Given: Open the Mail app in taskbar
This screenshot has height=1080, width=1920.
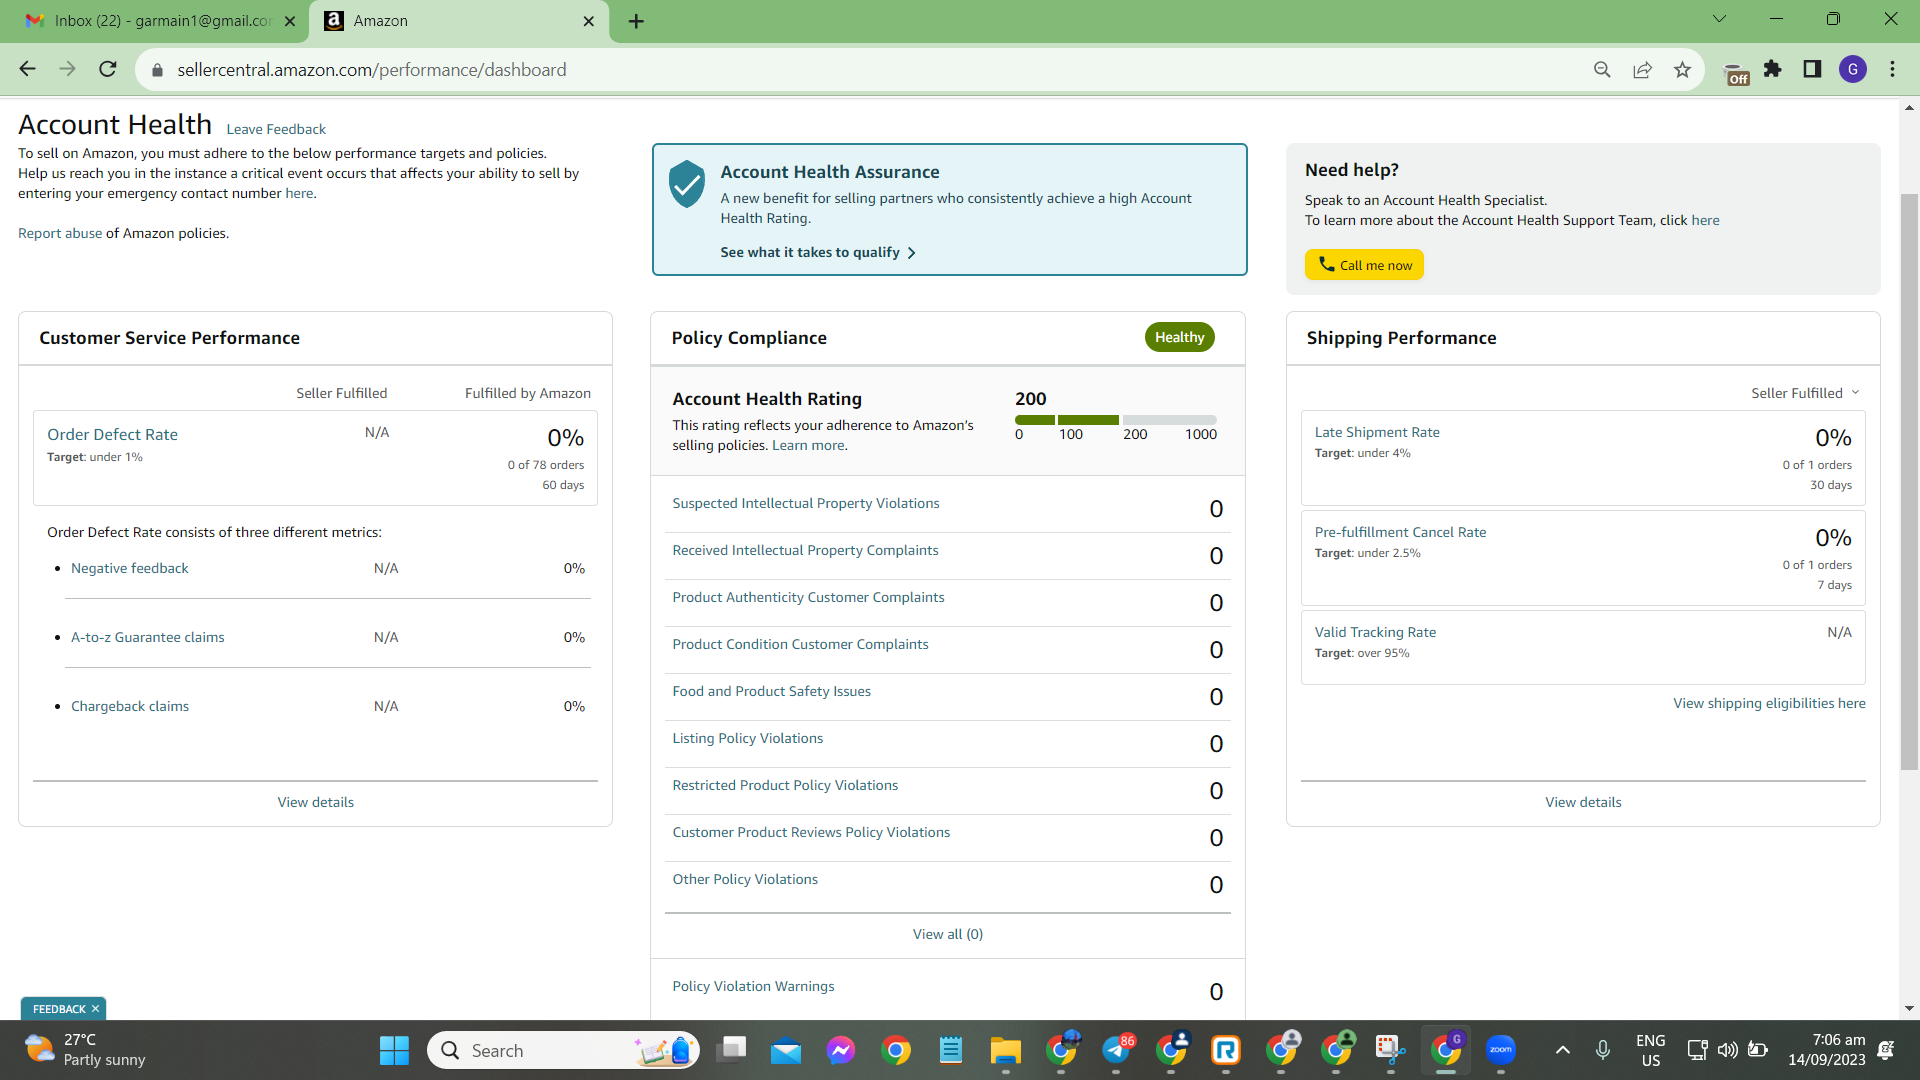Looking at the screenshot, I should (786, 1050).
